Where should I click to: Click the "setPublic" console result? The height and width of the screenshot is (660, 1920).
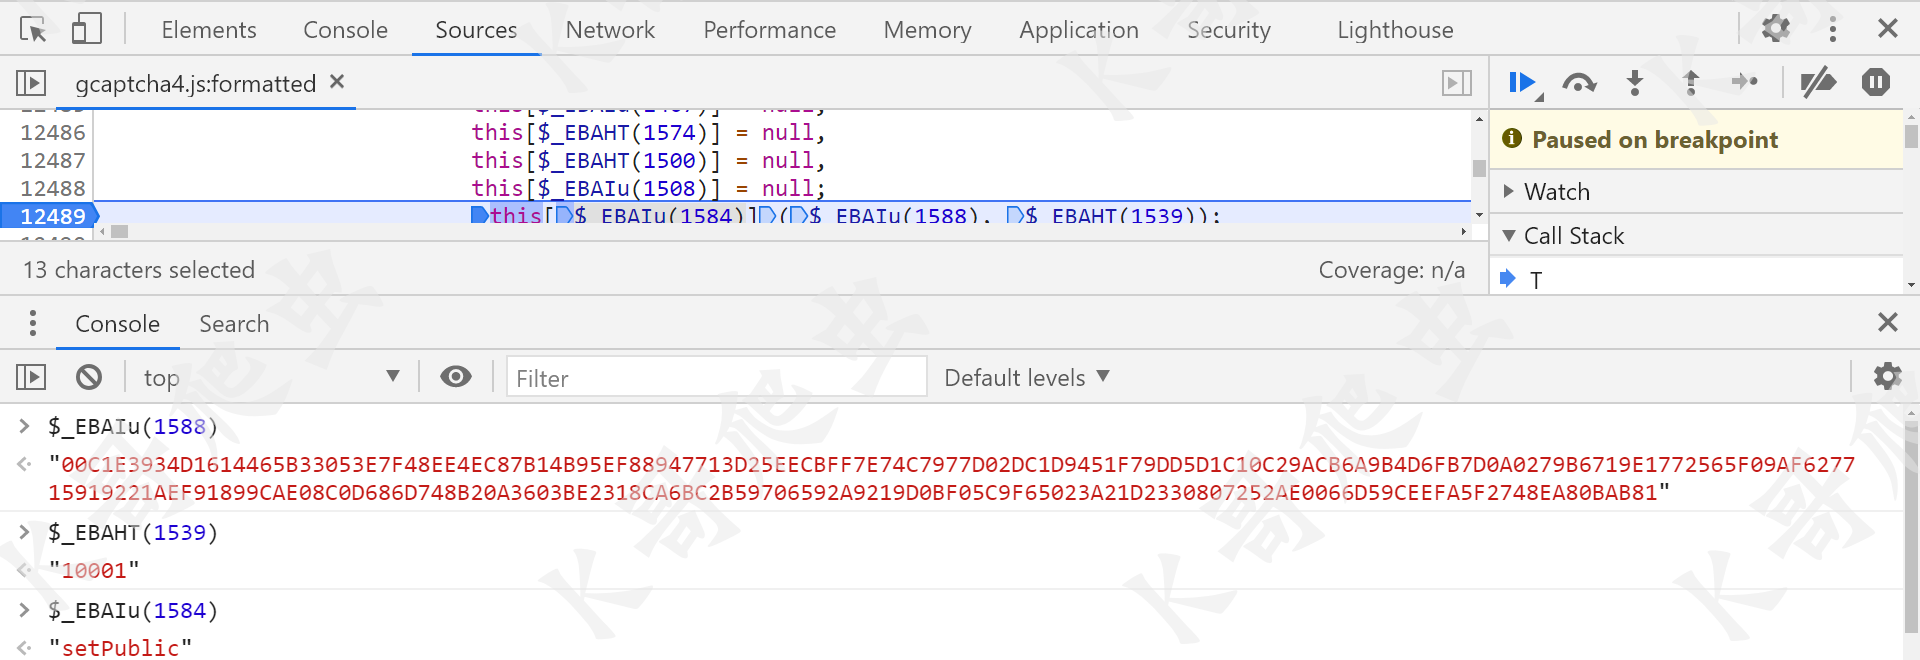(120, 648)
